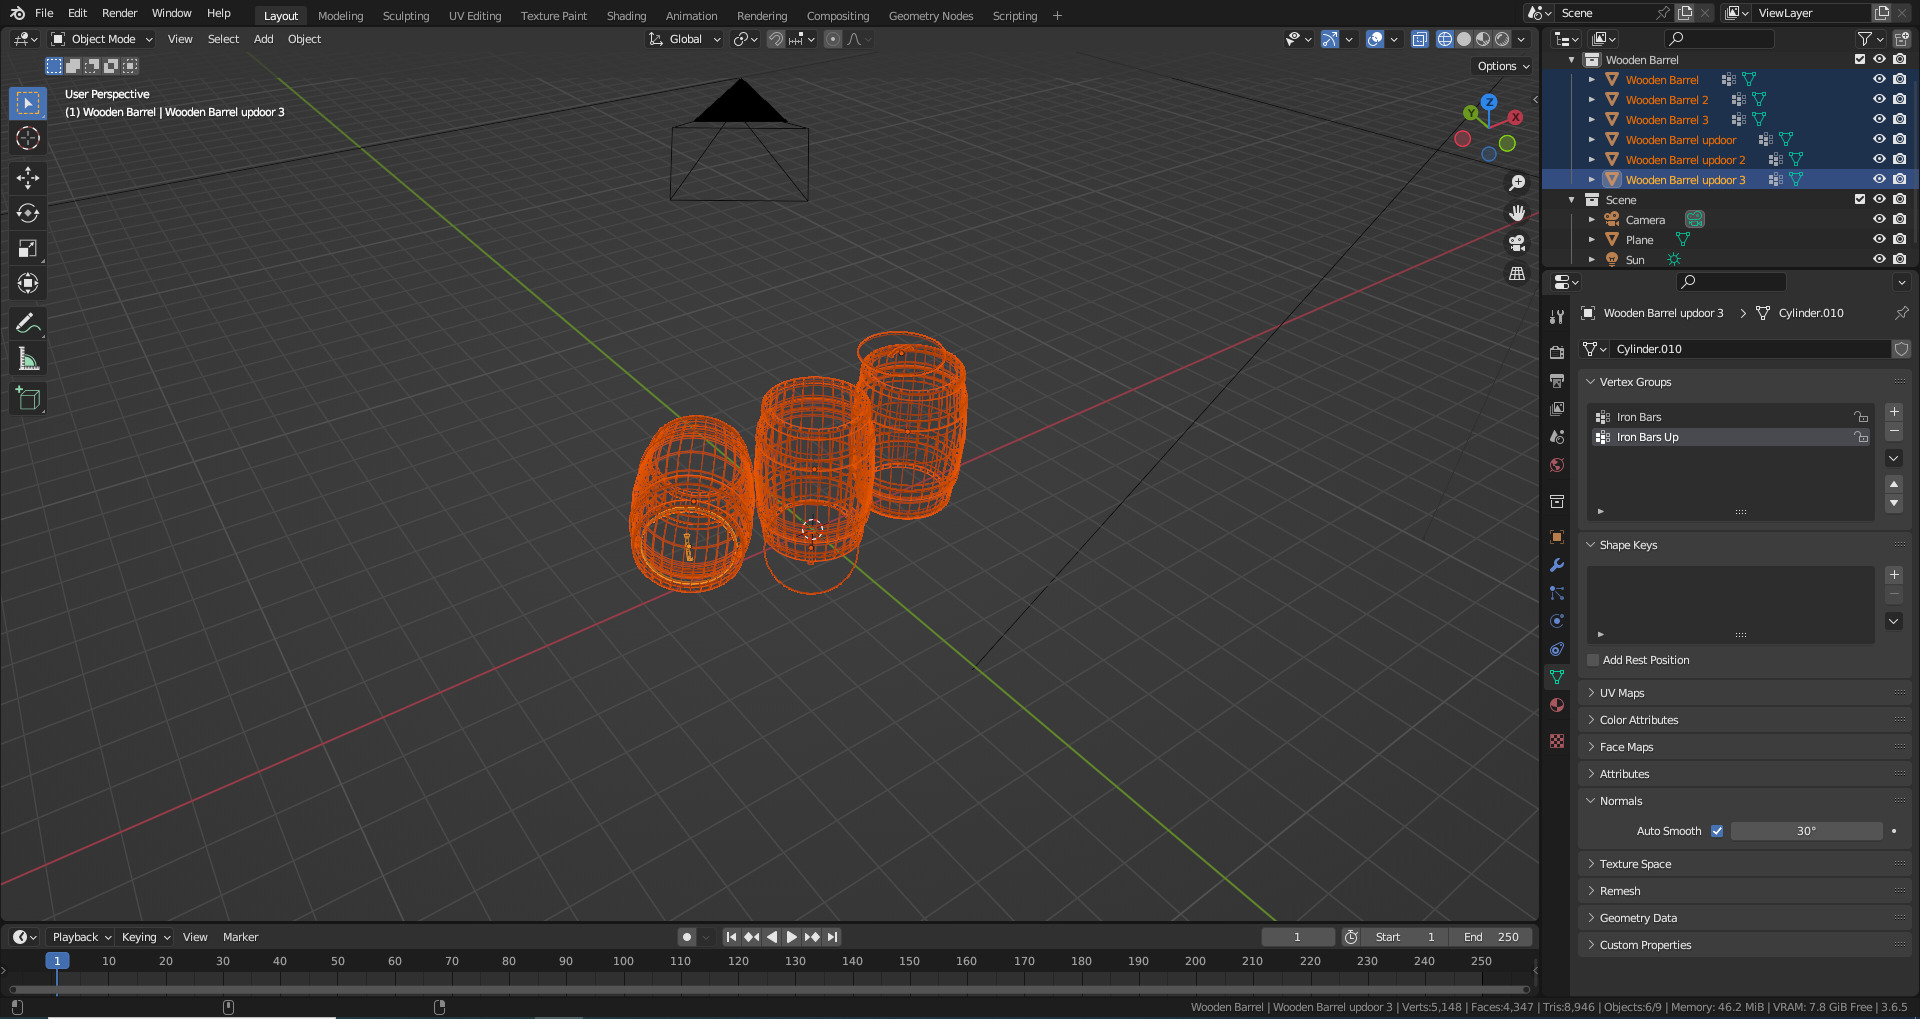The image size is (1920, 1019).
Task: Click the mesh name field Cylinder.010
Action: 1748,349
